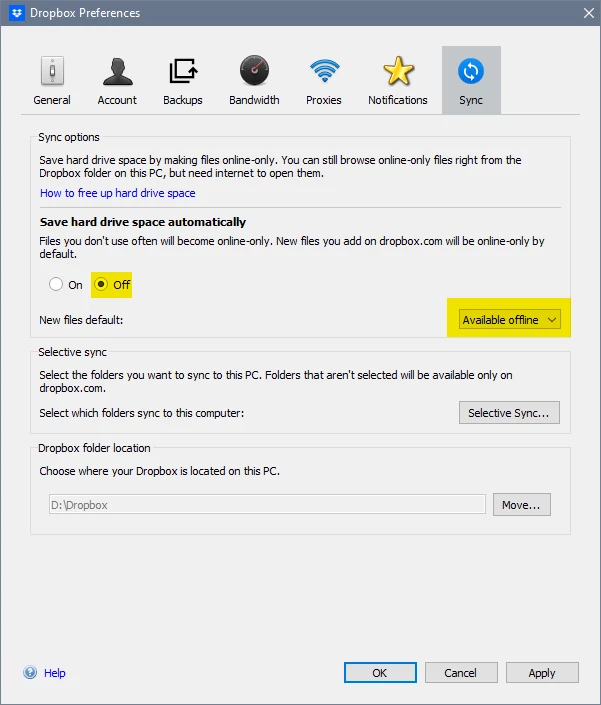Go to the Proxies tab
The height and width of the screenshot is (705, 601).
[x=324, y=80]
